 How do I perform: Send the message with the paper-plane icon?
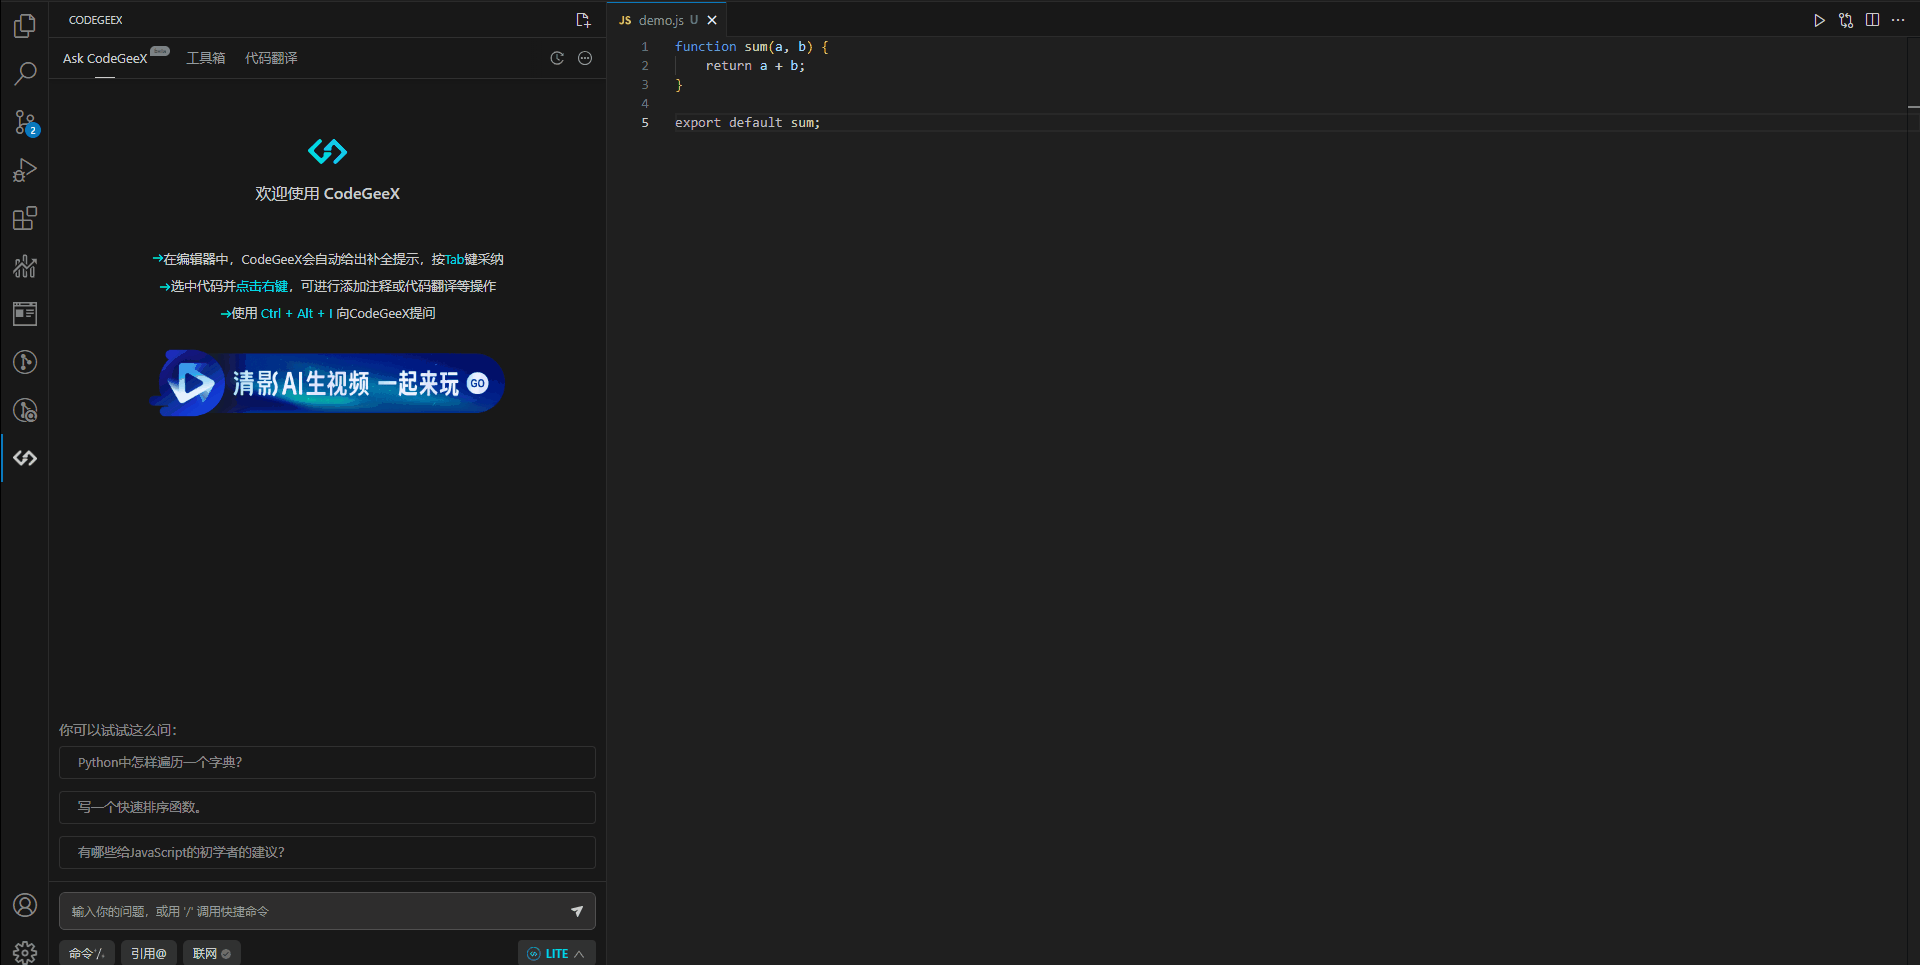[577, 911]
